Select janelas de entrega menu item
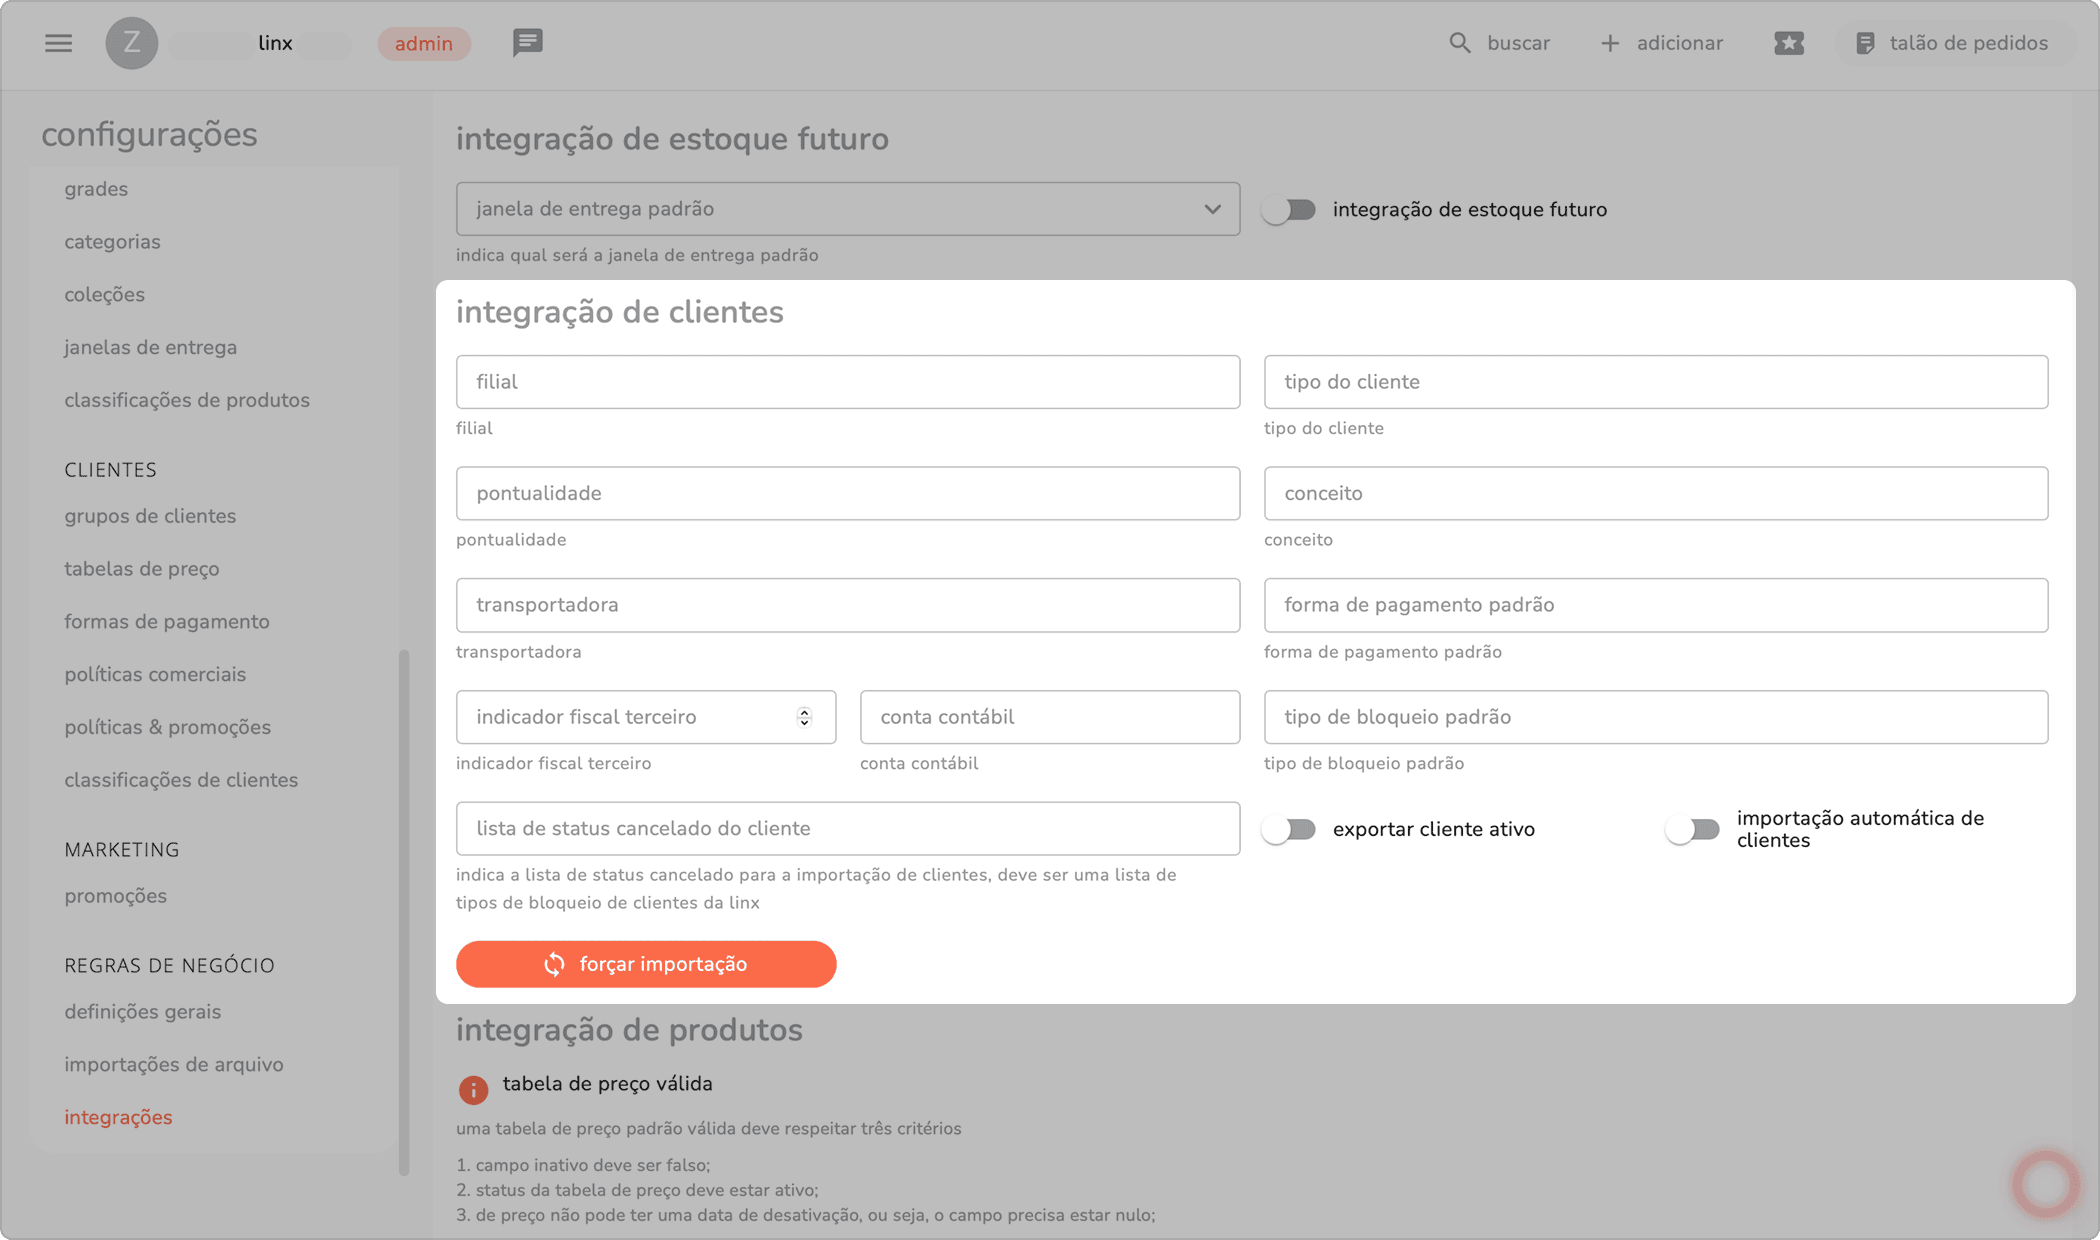The height and width of the screenshot is (1240, 2100). click(x=151, y=348)
